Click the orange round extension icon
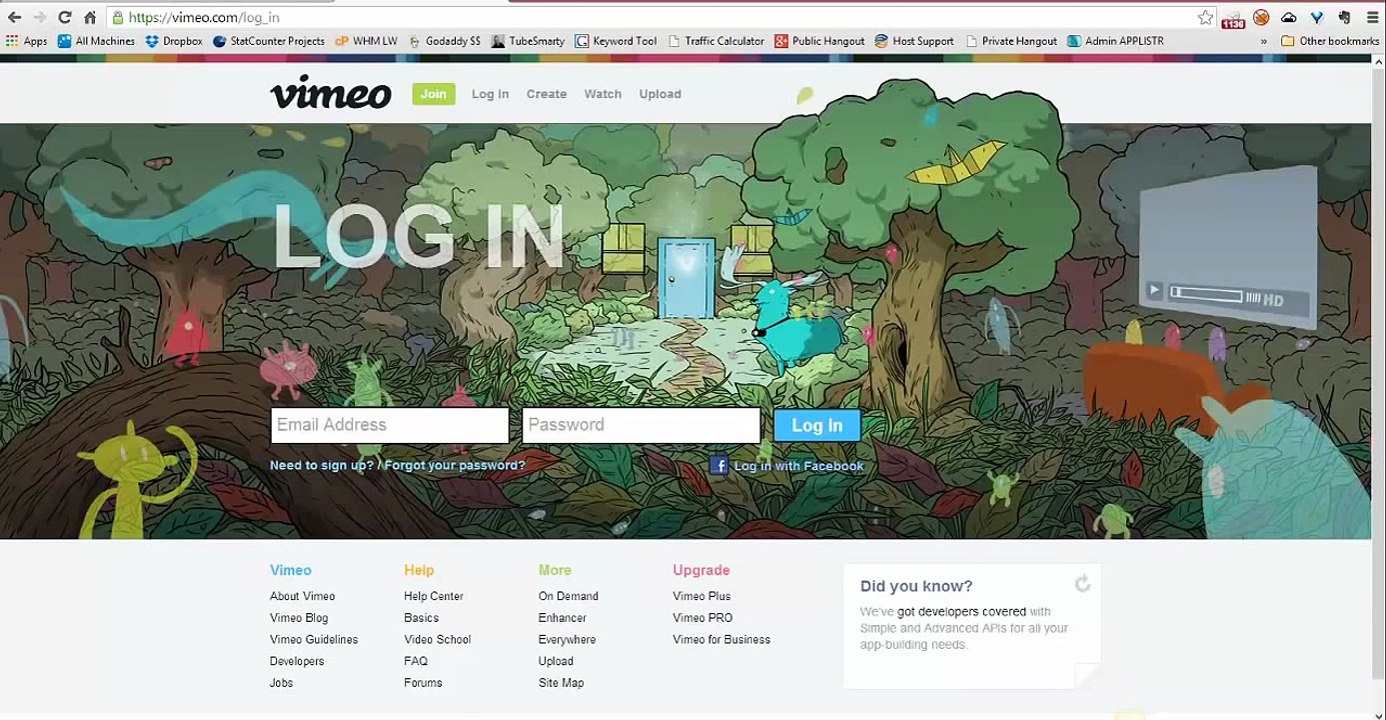 point(1261,17)
